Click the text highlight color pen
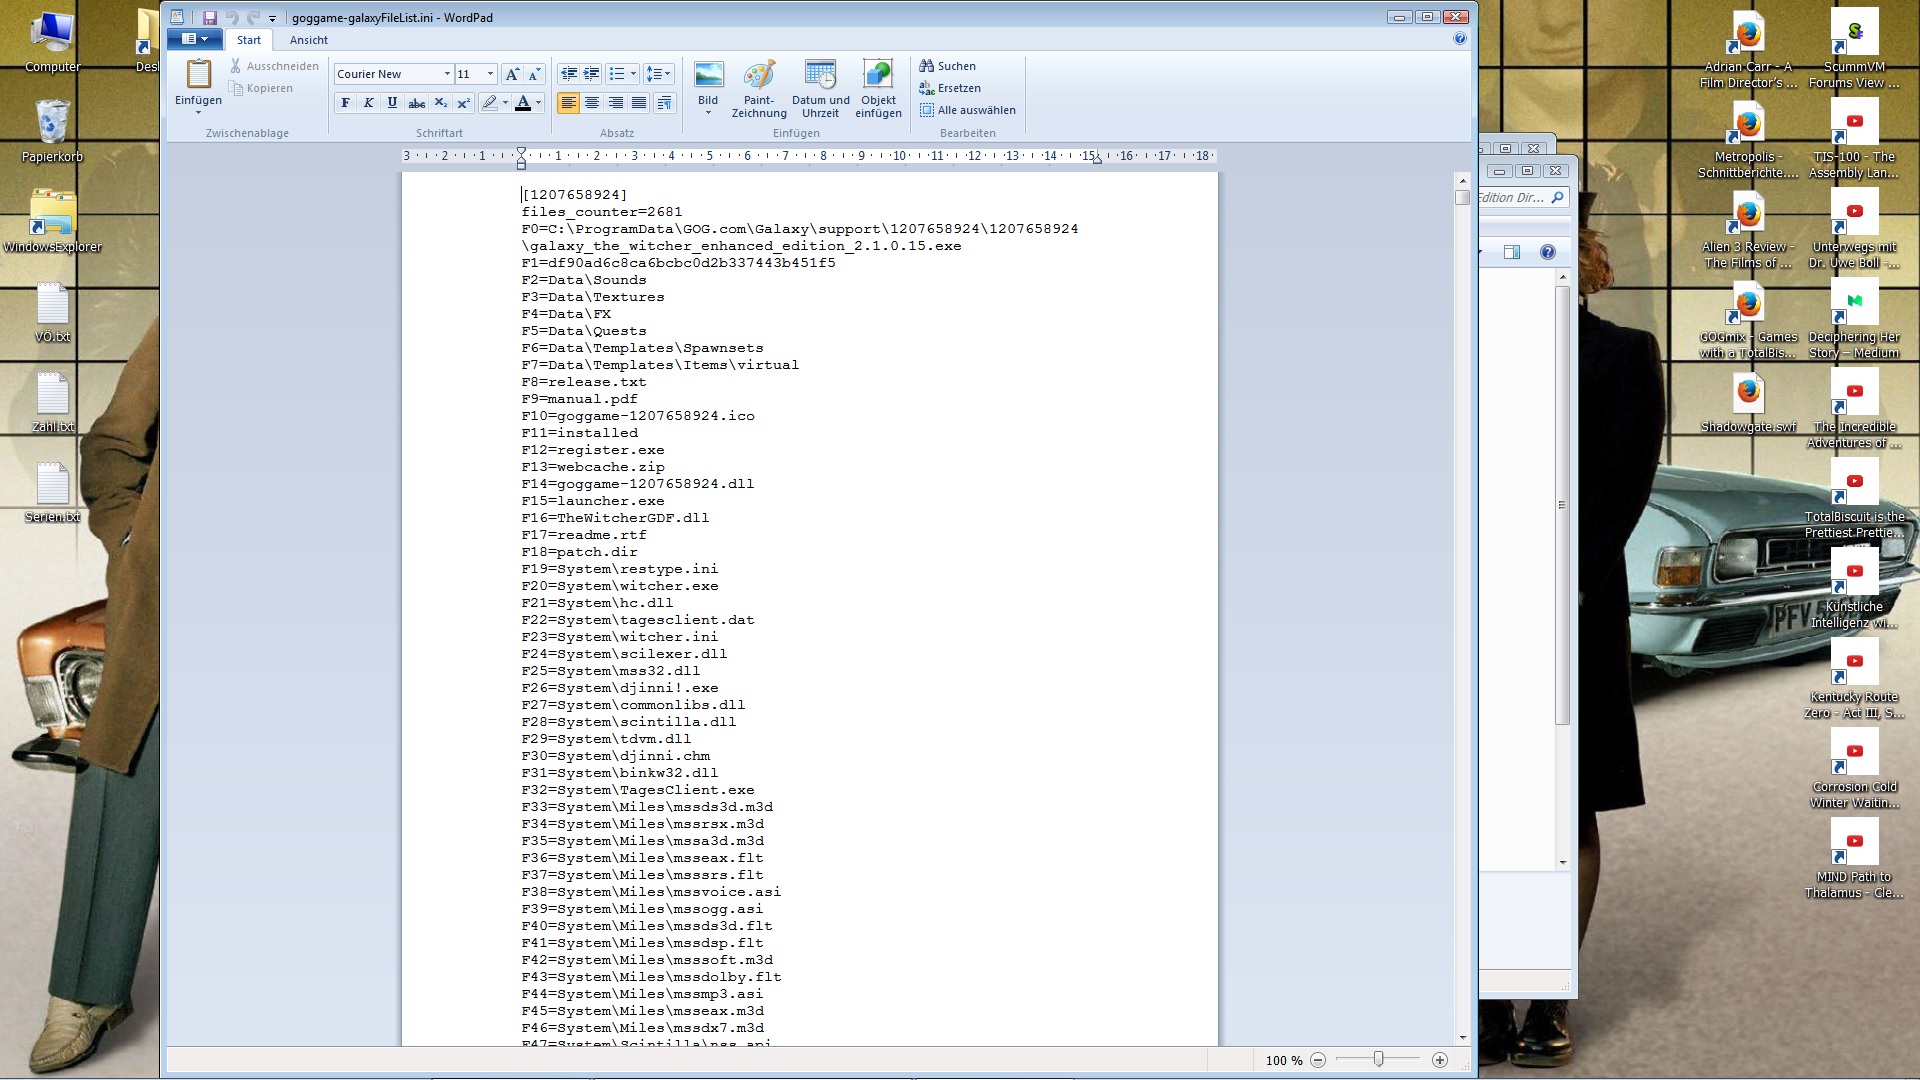The width and height of the screenshot is (1920, 1080). 489,103
